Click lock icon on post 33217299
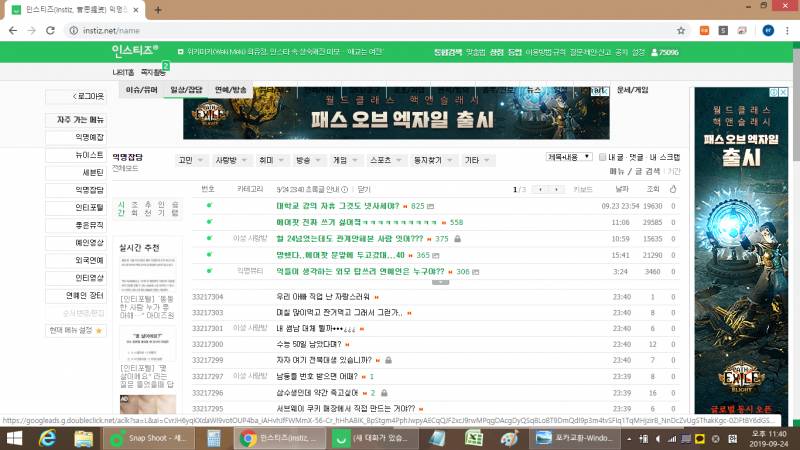The height and width of the screenshot is (450, 800). [388, 360]
